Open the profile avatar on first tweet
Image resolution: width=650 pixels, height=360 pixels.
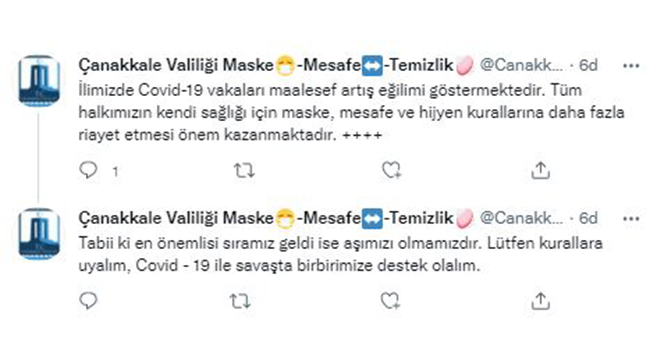[x=39, y=80]
